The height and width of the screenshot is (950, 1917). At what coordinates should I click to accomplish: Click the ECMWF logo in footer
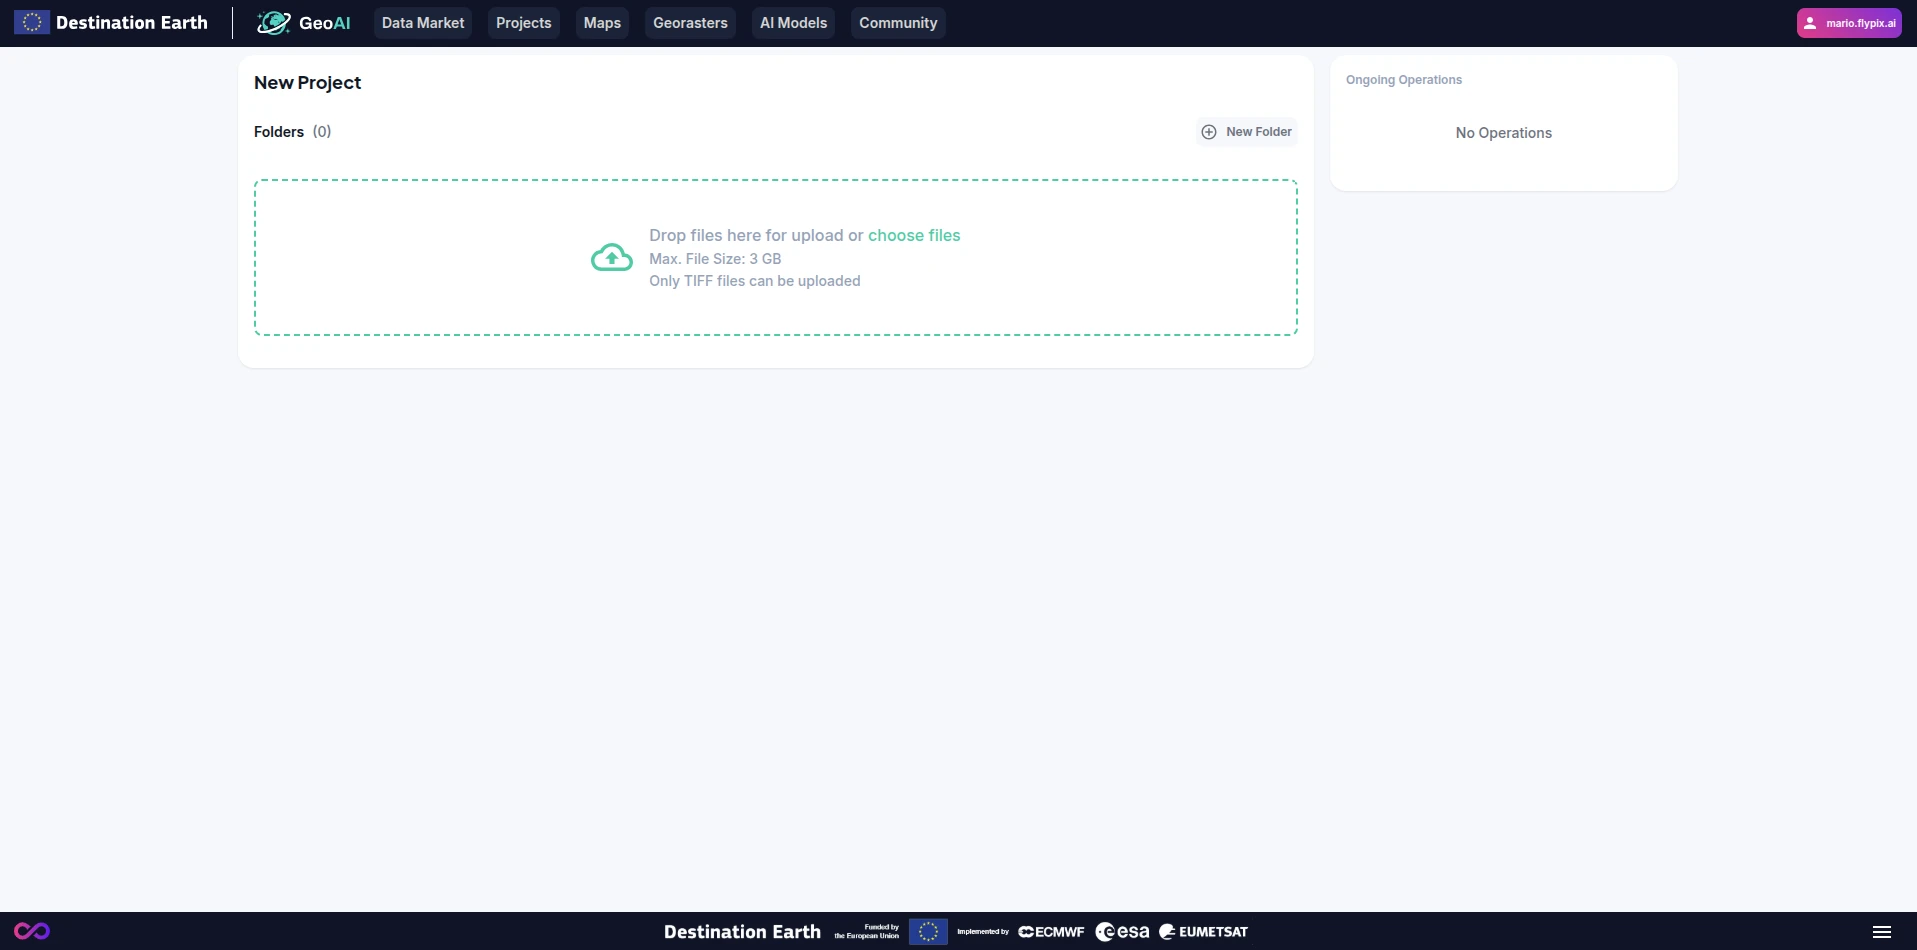[1051, 931]
